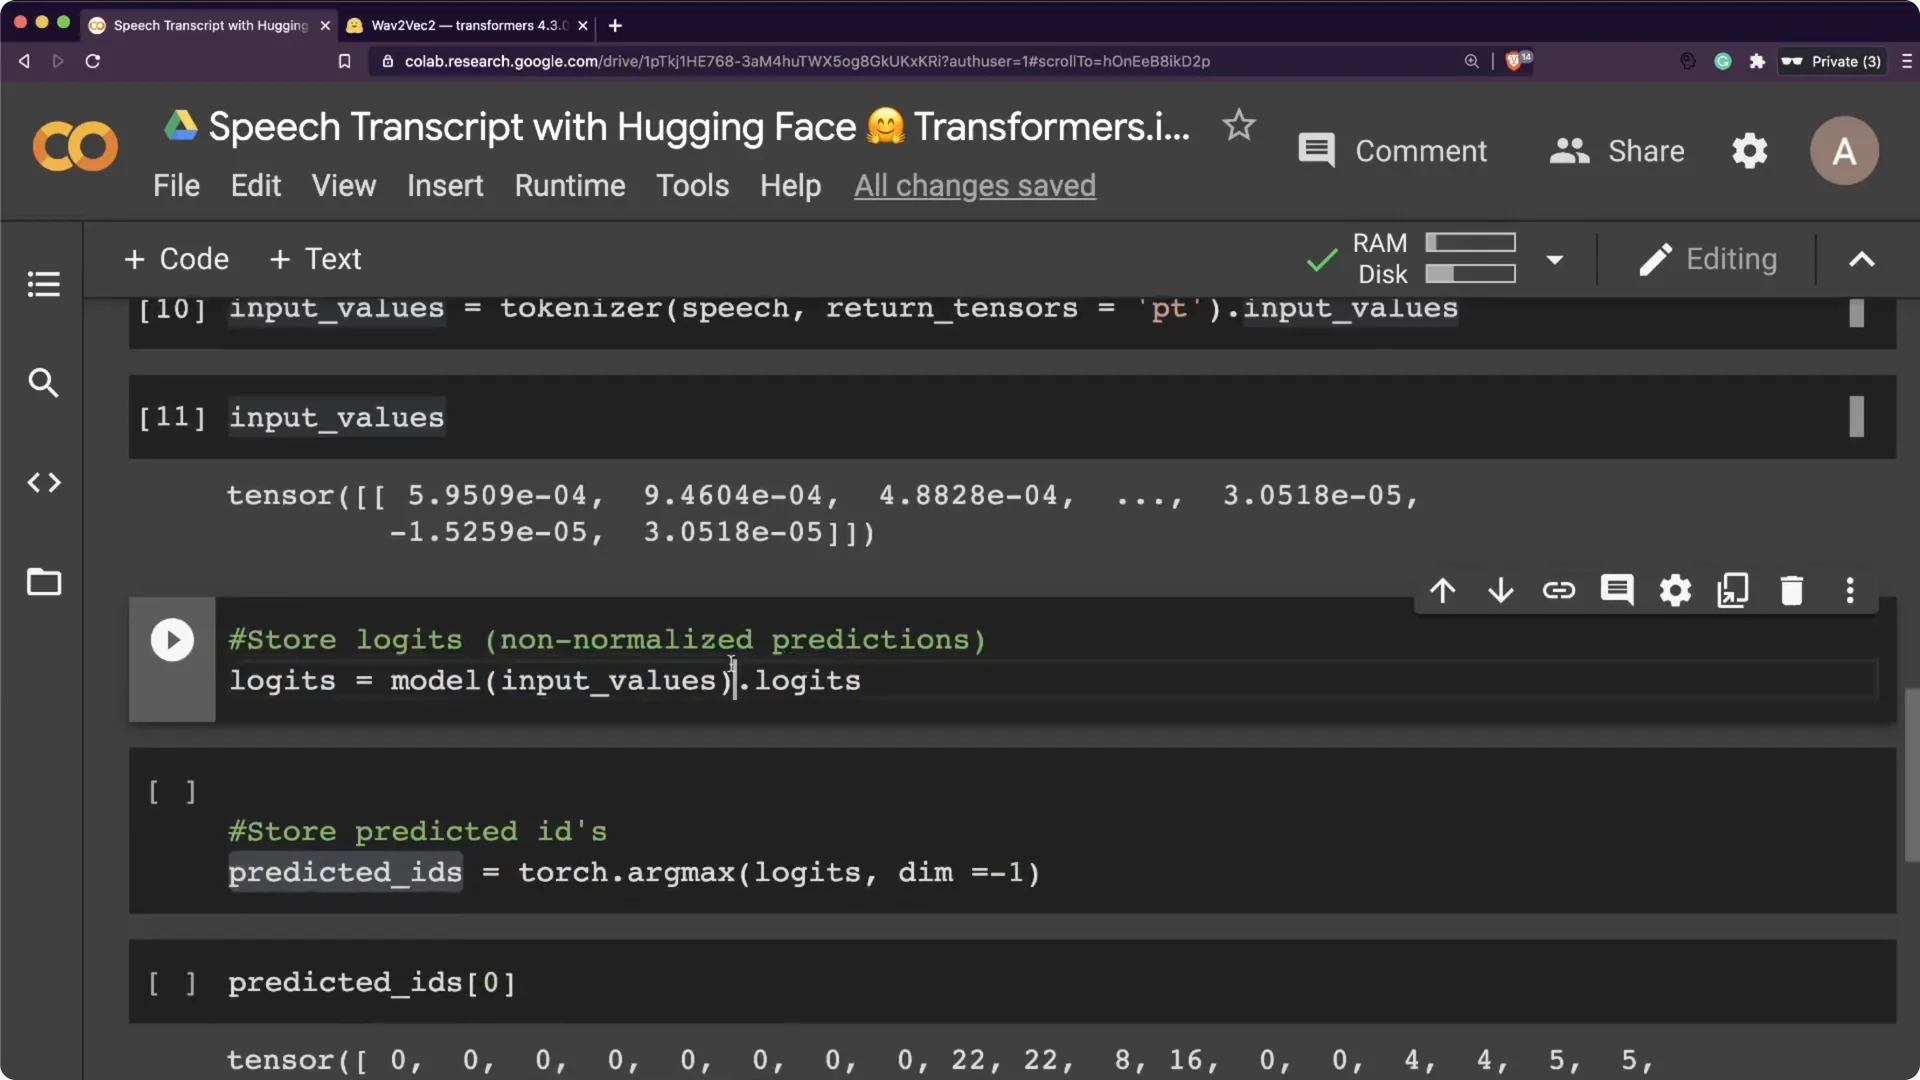This screenshot has height=1080, width=1920.
Task: Open the code snippets panel
Action: [43, 482]
